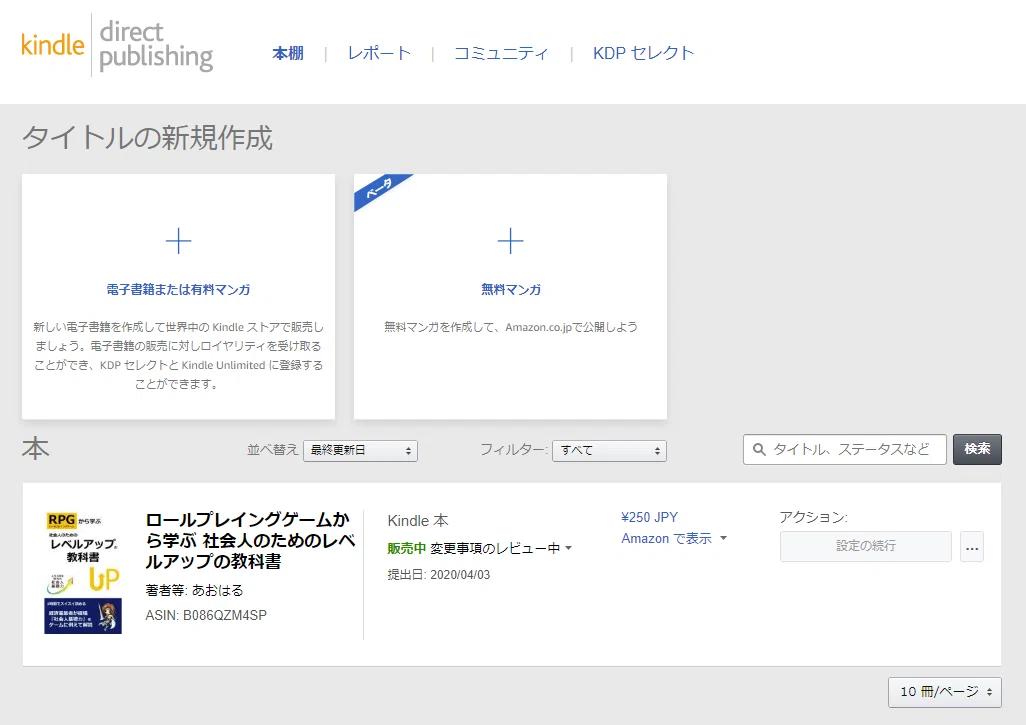Open the フィルター すべて dropdown

609,450
